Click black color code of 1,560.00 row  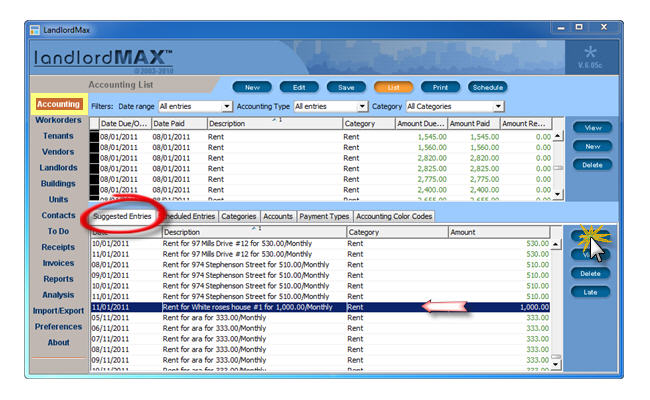point(95,148)
